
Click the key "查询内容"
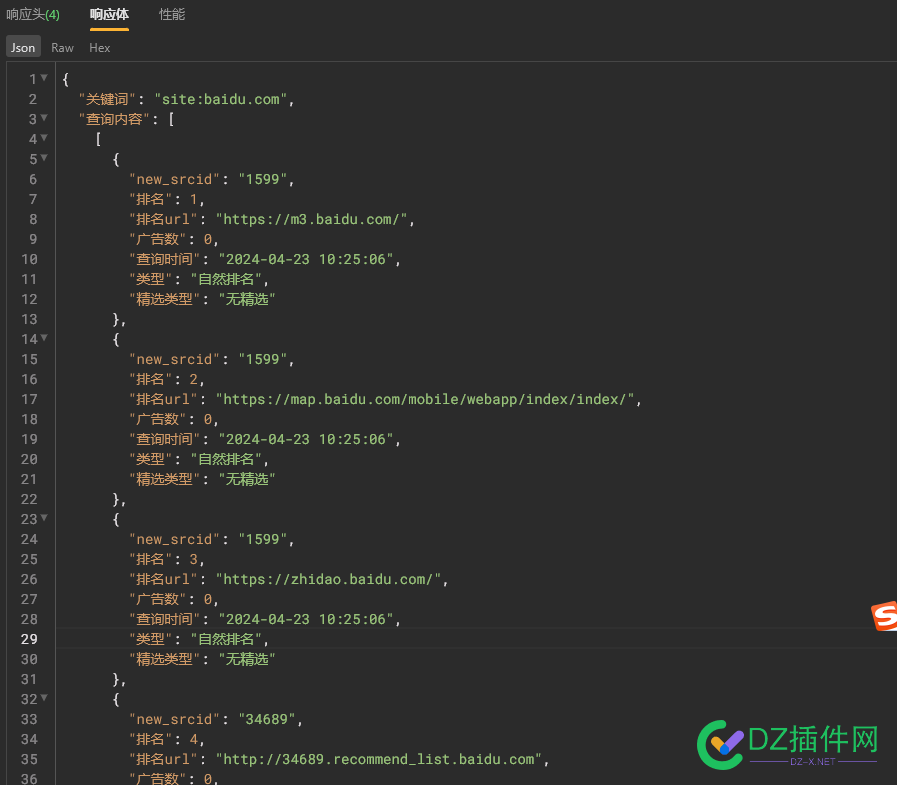114,119
